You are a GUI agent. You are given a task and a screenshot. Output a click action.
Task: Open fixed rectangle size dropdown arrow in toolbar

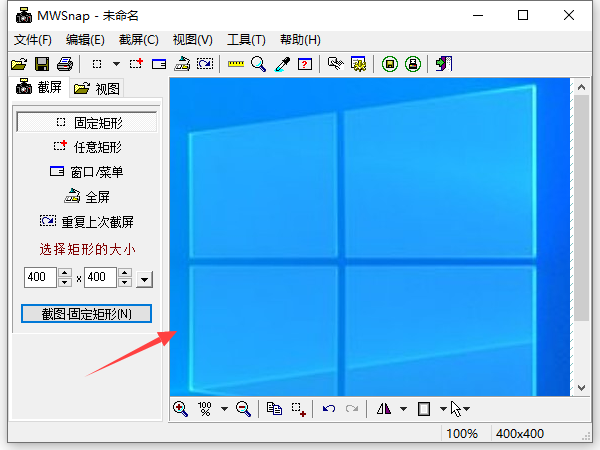(x=116, y=64)
